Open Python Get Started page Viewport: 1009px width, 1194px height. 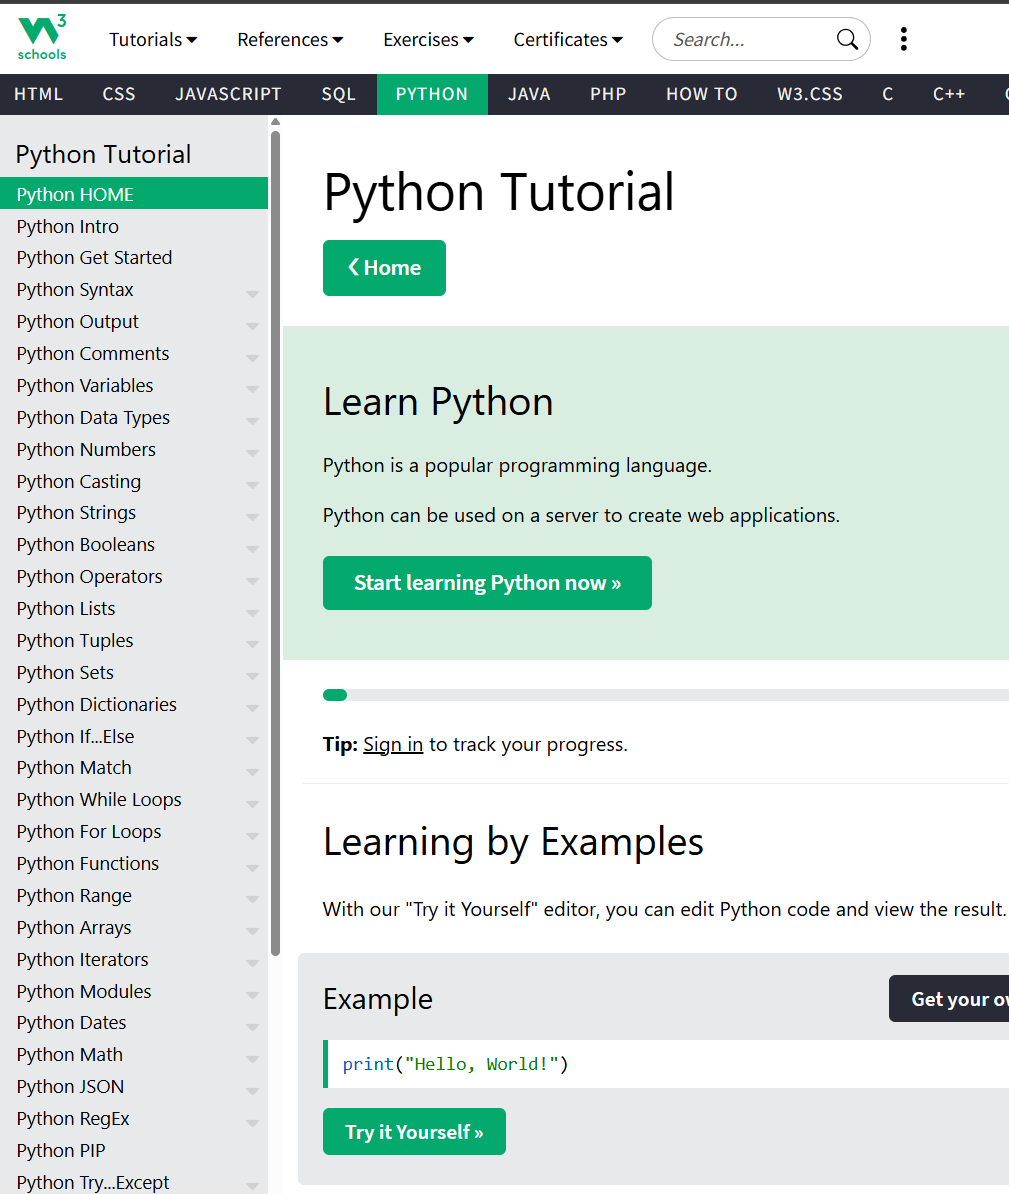pos(134,257)
